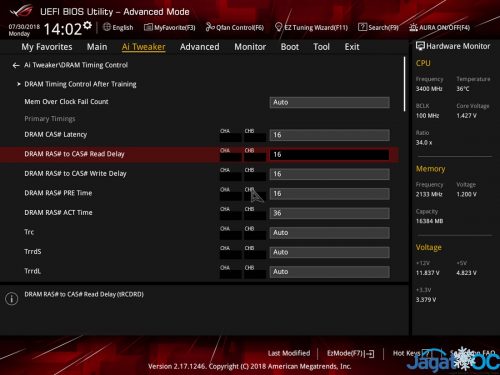Click the TrrdL Auto value field

[x=329, y=272]
